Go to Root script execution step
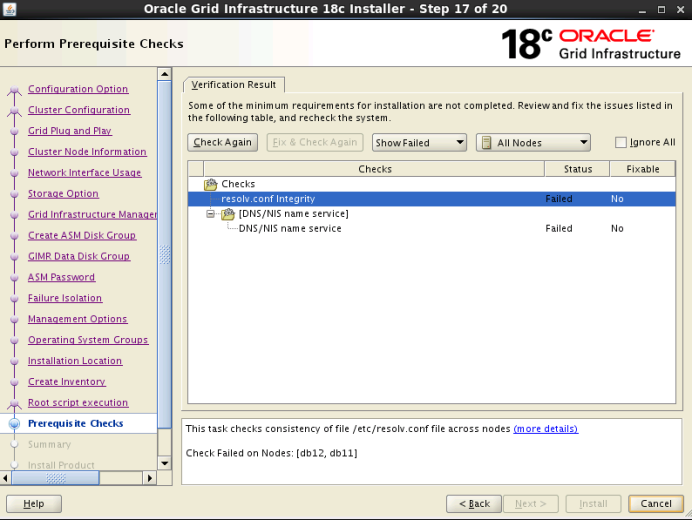 (x=78, y=403)
